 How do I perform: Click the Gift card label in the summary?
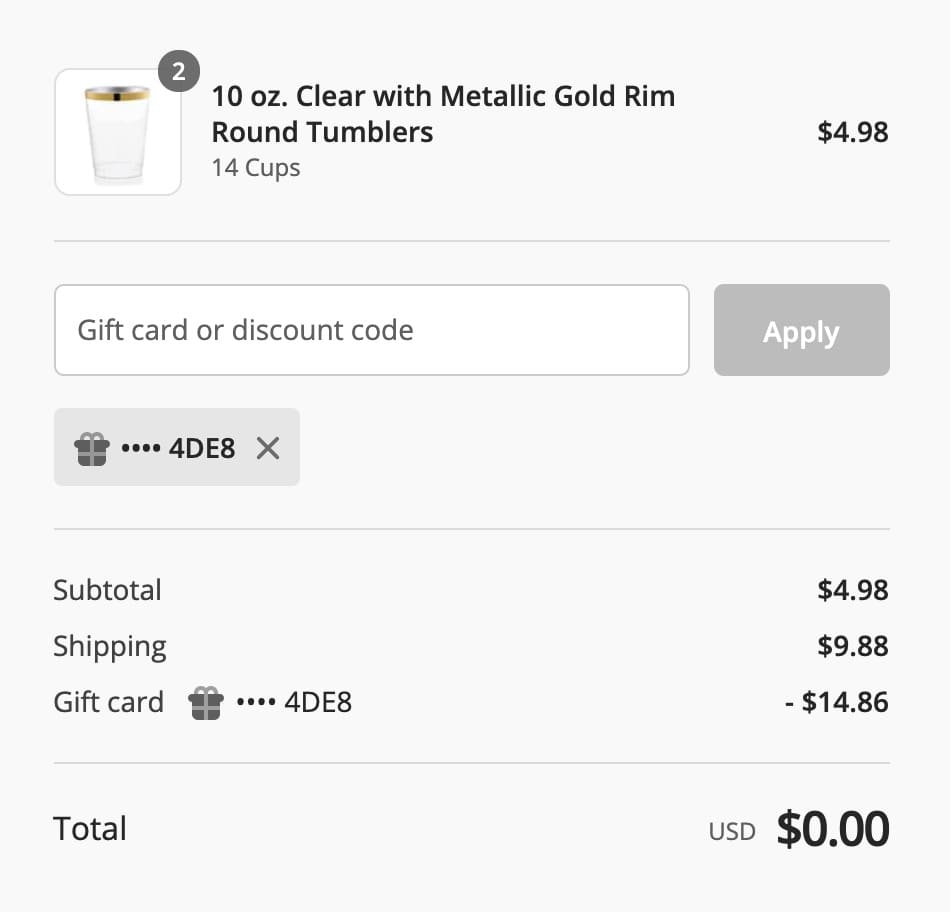[x=109, y=702]
